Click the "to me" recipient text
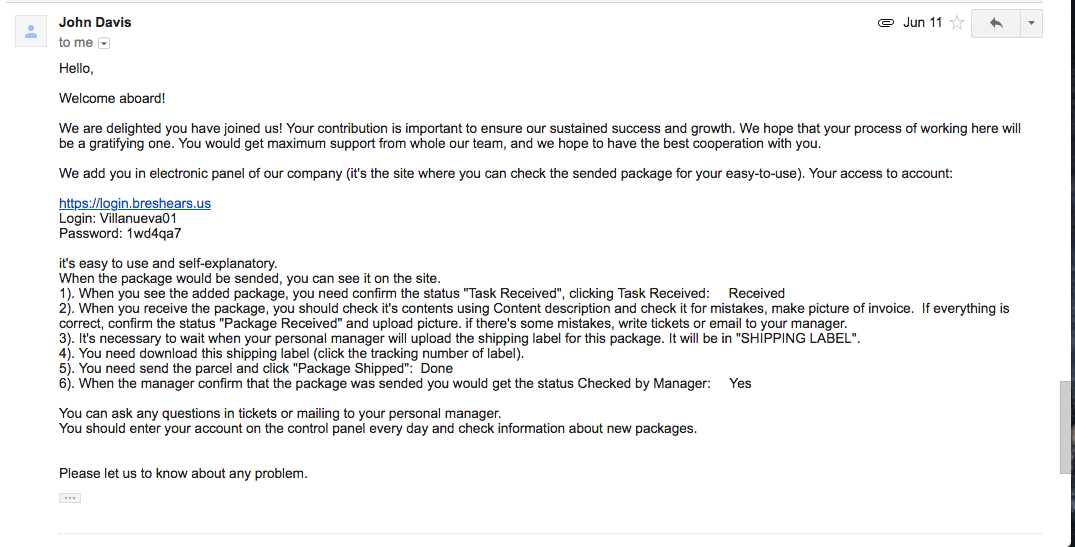The image size is (1075, 547). [x=75, y=42]
